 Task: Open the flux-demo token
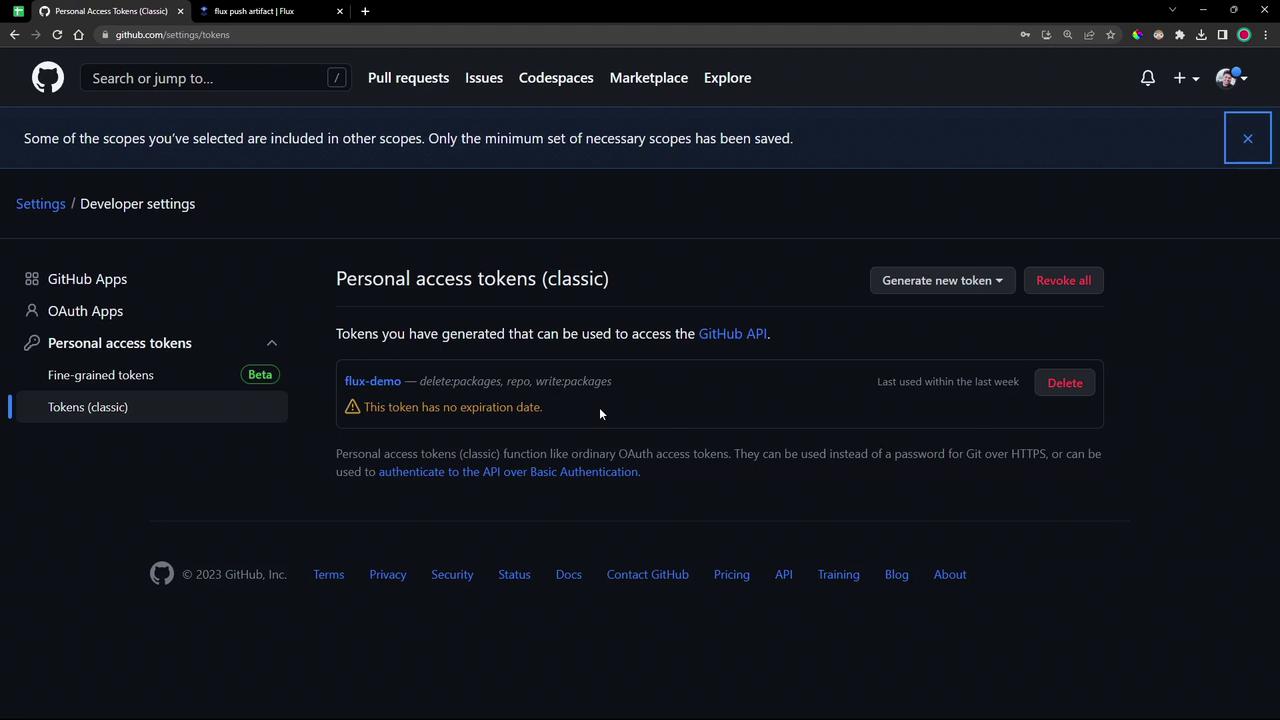[x=372, y=381]
